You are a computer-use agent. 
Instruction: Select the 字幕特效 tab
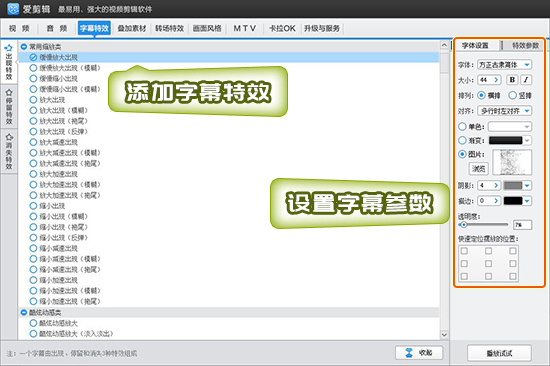94,28
